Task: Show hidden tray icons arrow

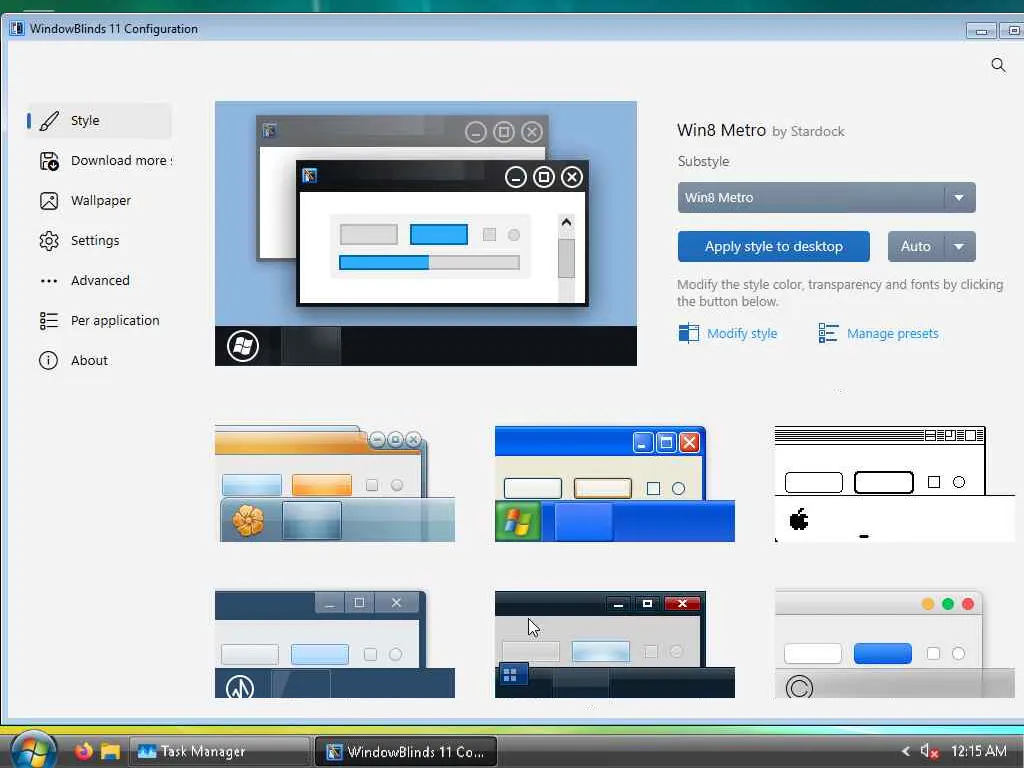Action: [906, 751]
